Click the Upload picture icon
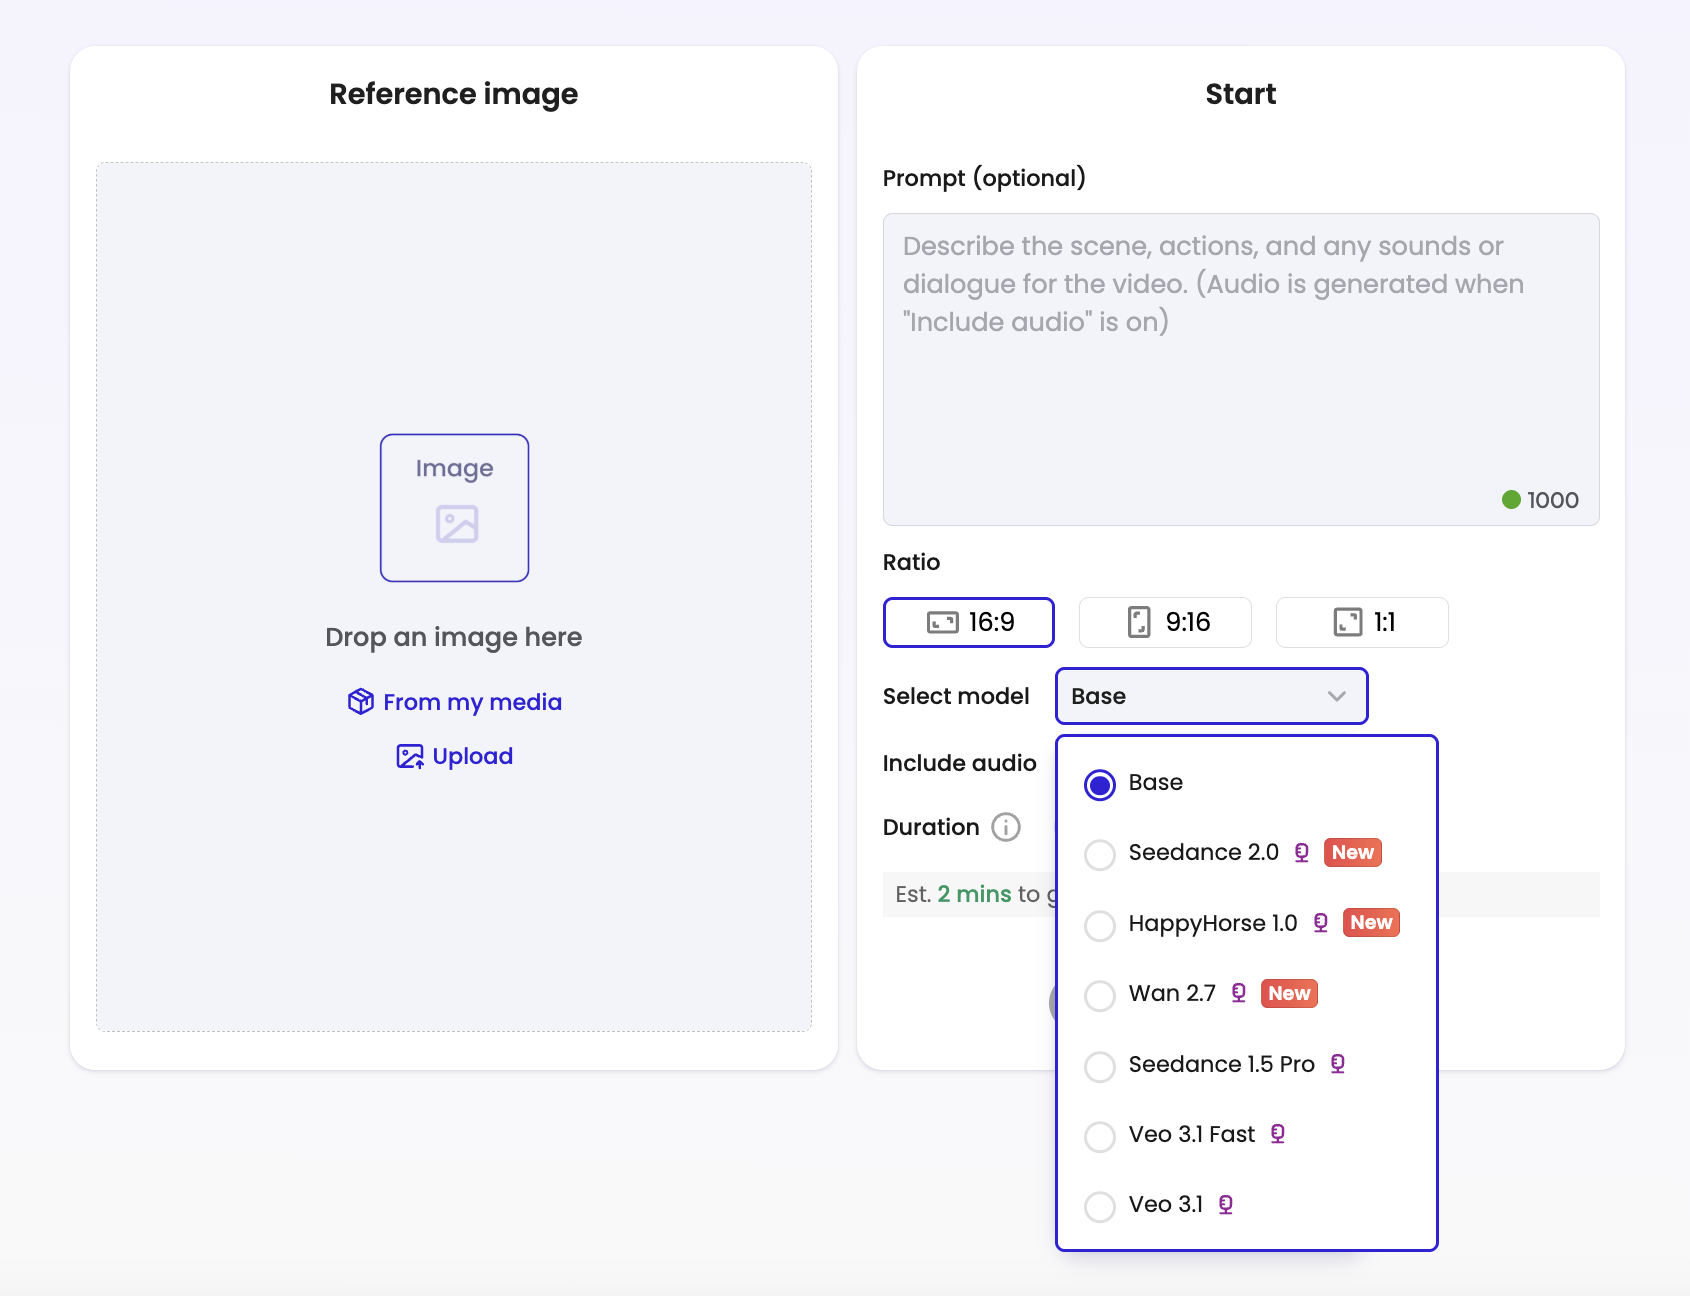The width and height of the screenshot is (1690, 1296). (410, 756)
